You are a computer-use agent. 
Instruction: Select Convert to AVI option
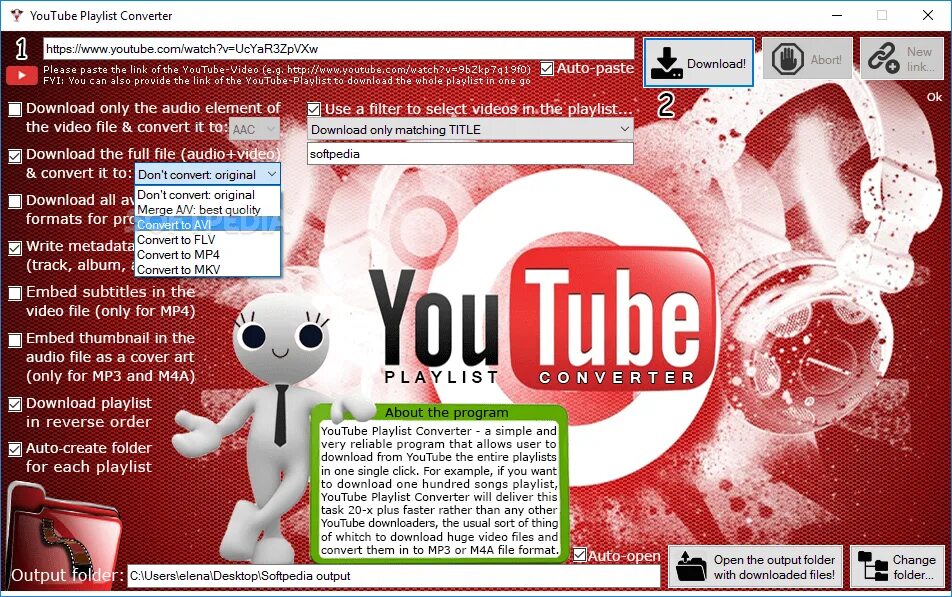pos(208,225)
